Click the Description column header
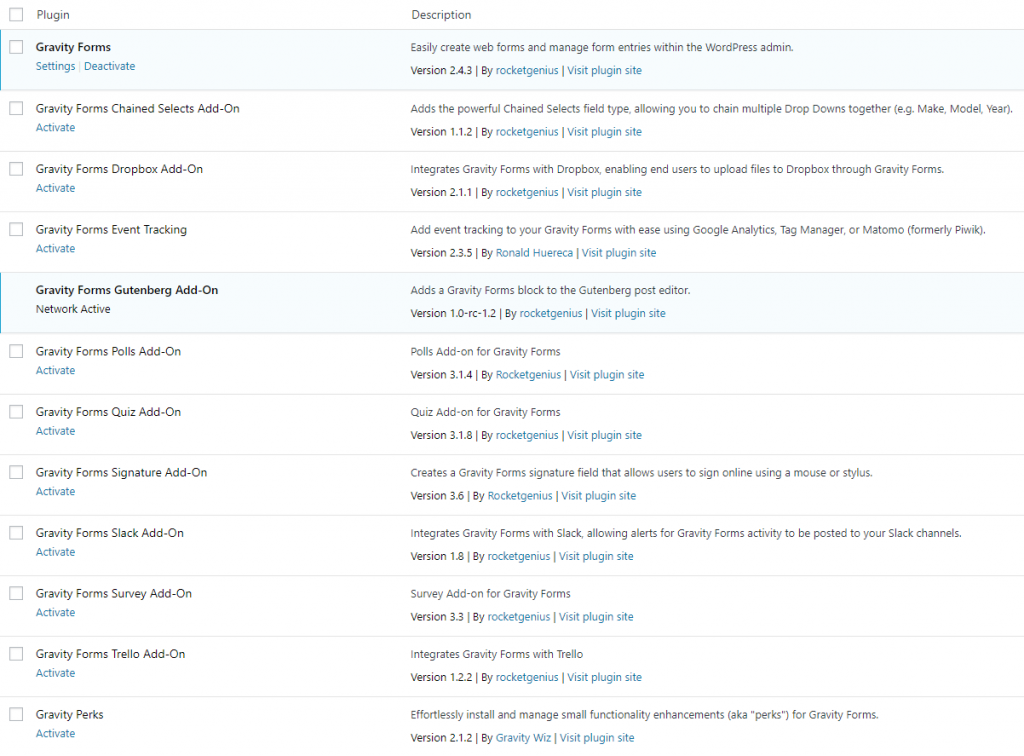This screenshot has height=756, width=1024. 441,15
